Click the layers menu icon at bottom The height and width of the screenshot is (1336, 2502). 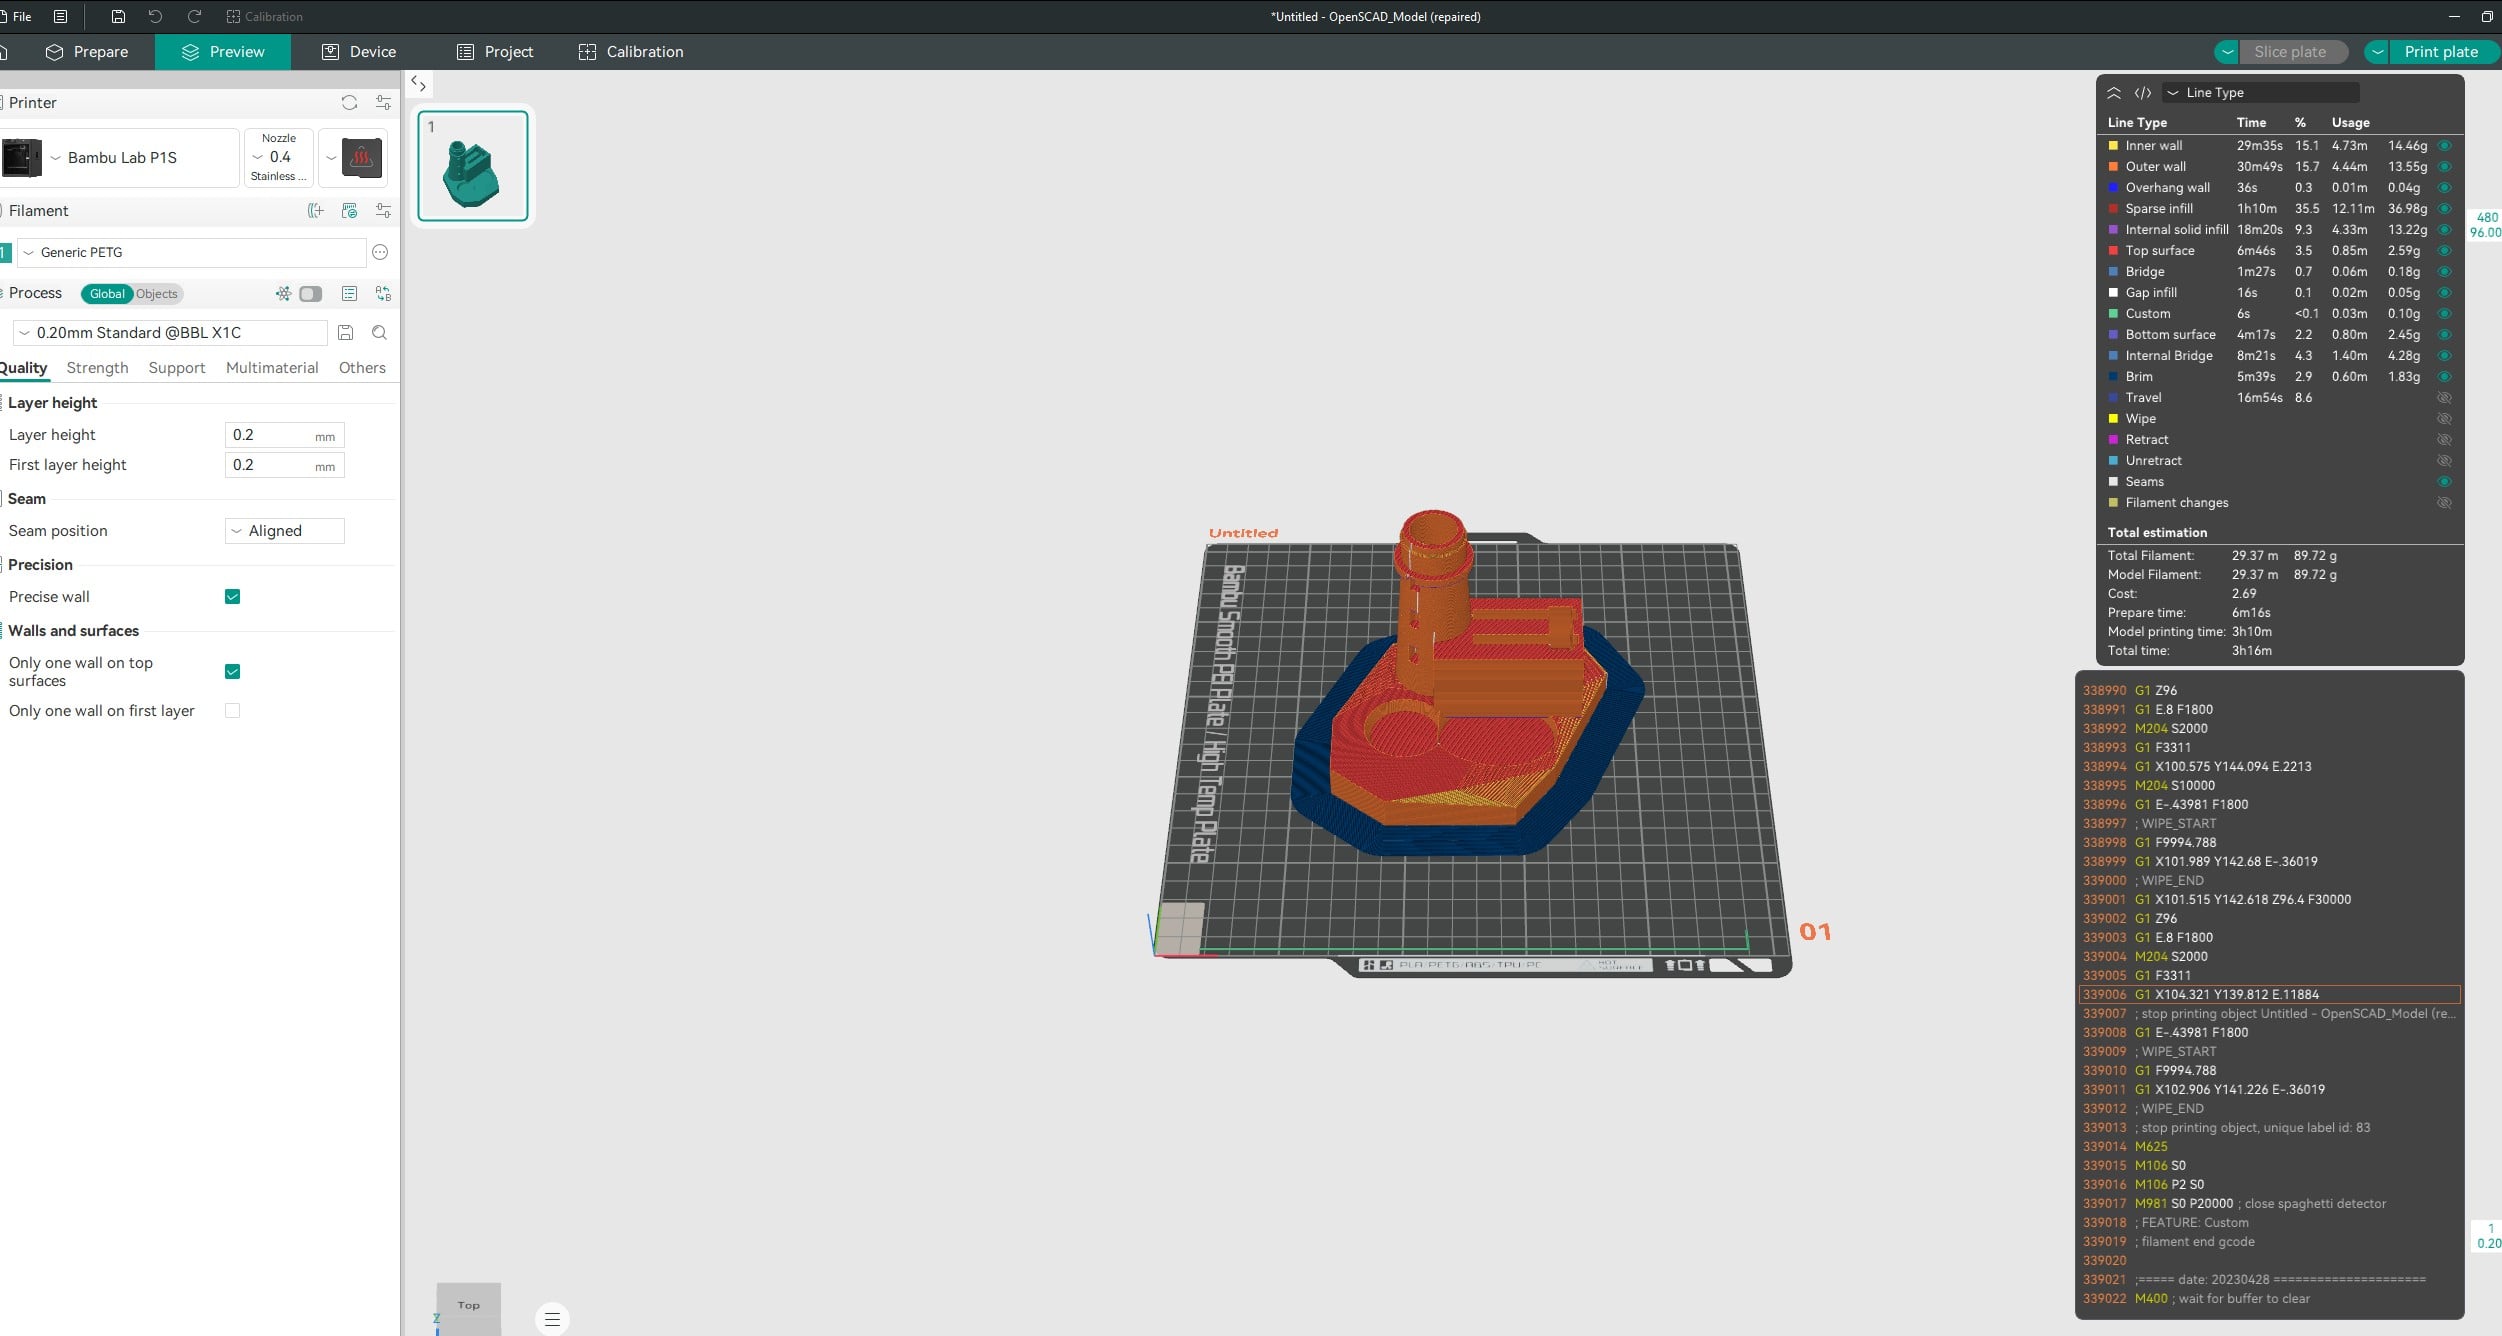(552, 1319)
